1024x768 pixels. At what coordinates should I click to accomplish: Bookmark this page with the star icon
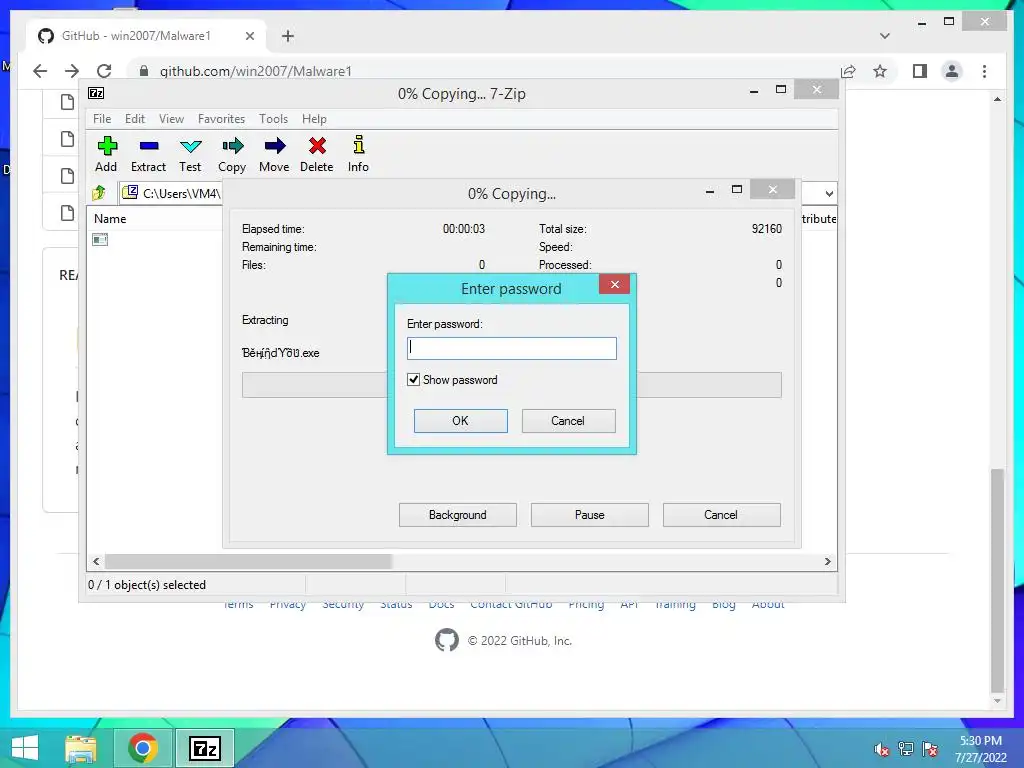[x=880, y=71]
